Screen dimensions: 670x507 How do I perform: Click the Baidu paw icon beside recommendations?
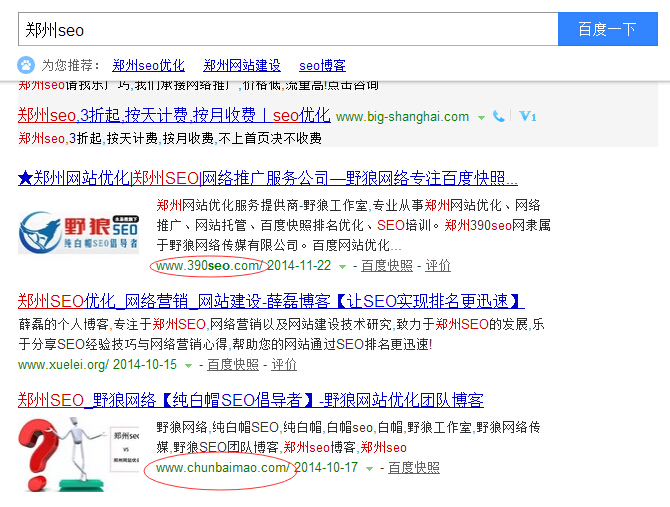pos(26,65)
